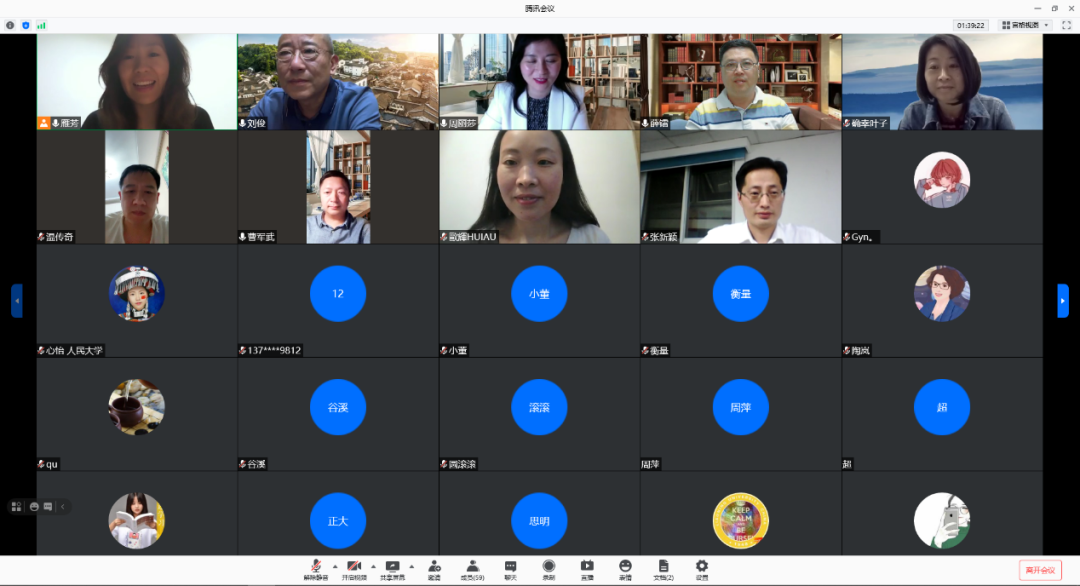Click the chat bubble icon in floating toolbar
Screen dimensions: 1080x586
point(48,507)
